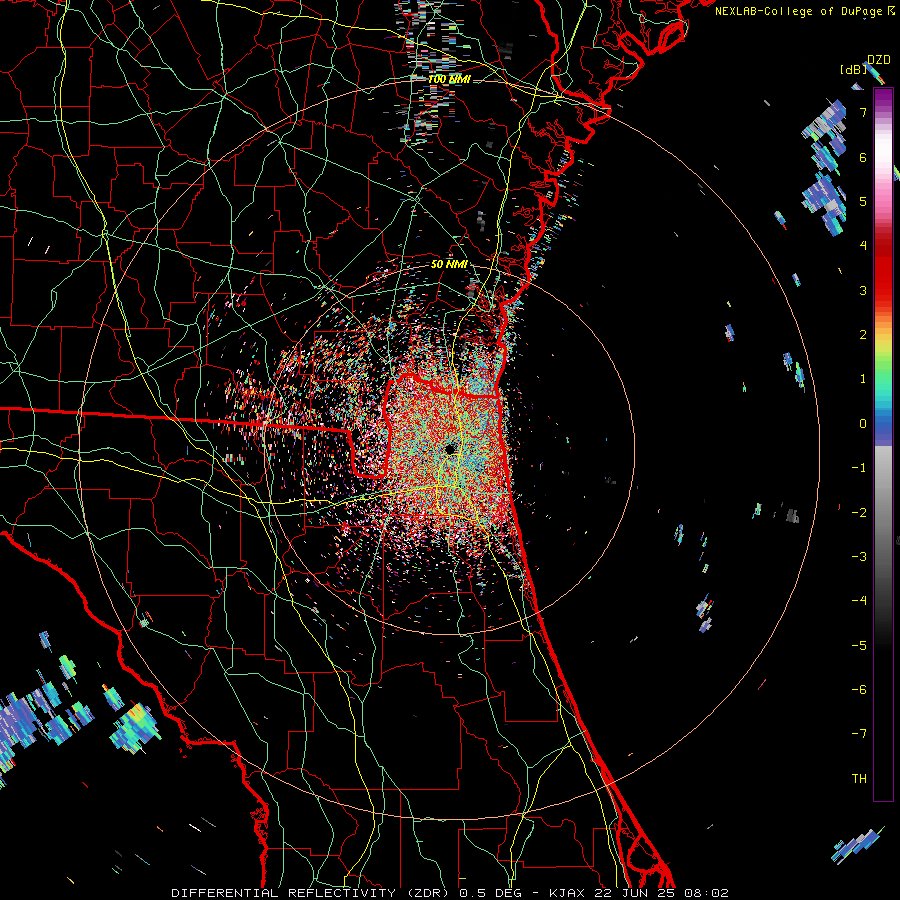Click the -5 value on the color scale
Screen dimensions: 900x900
(859, 646)
